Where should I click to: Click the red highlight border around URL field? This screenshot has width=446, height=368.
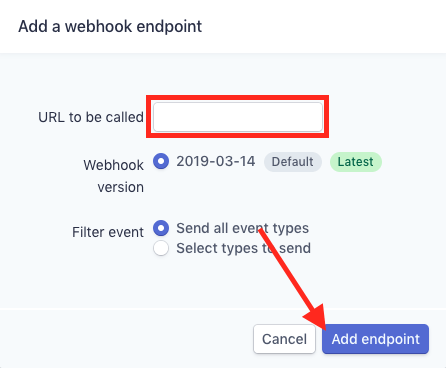pyautogui.click(x=238, y=98)
